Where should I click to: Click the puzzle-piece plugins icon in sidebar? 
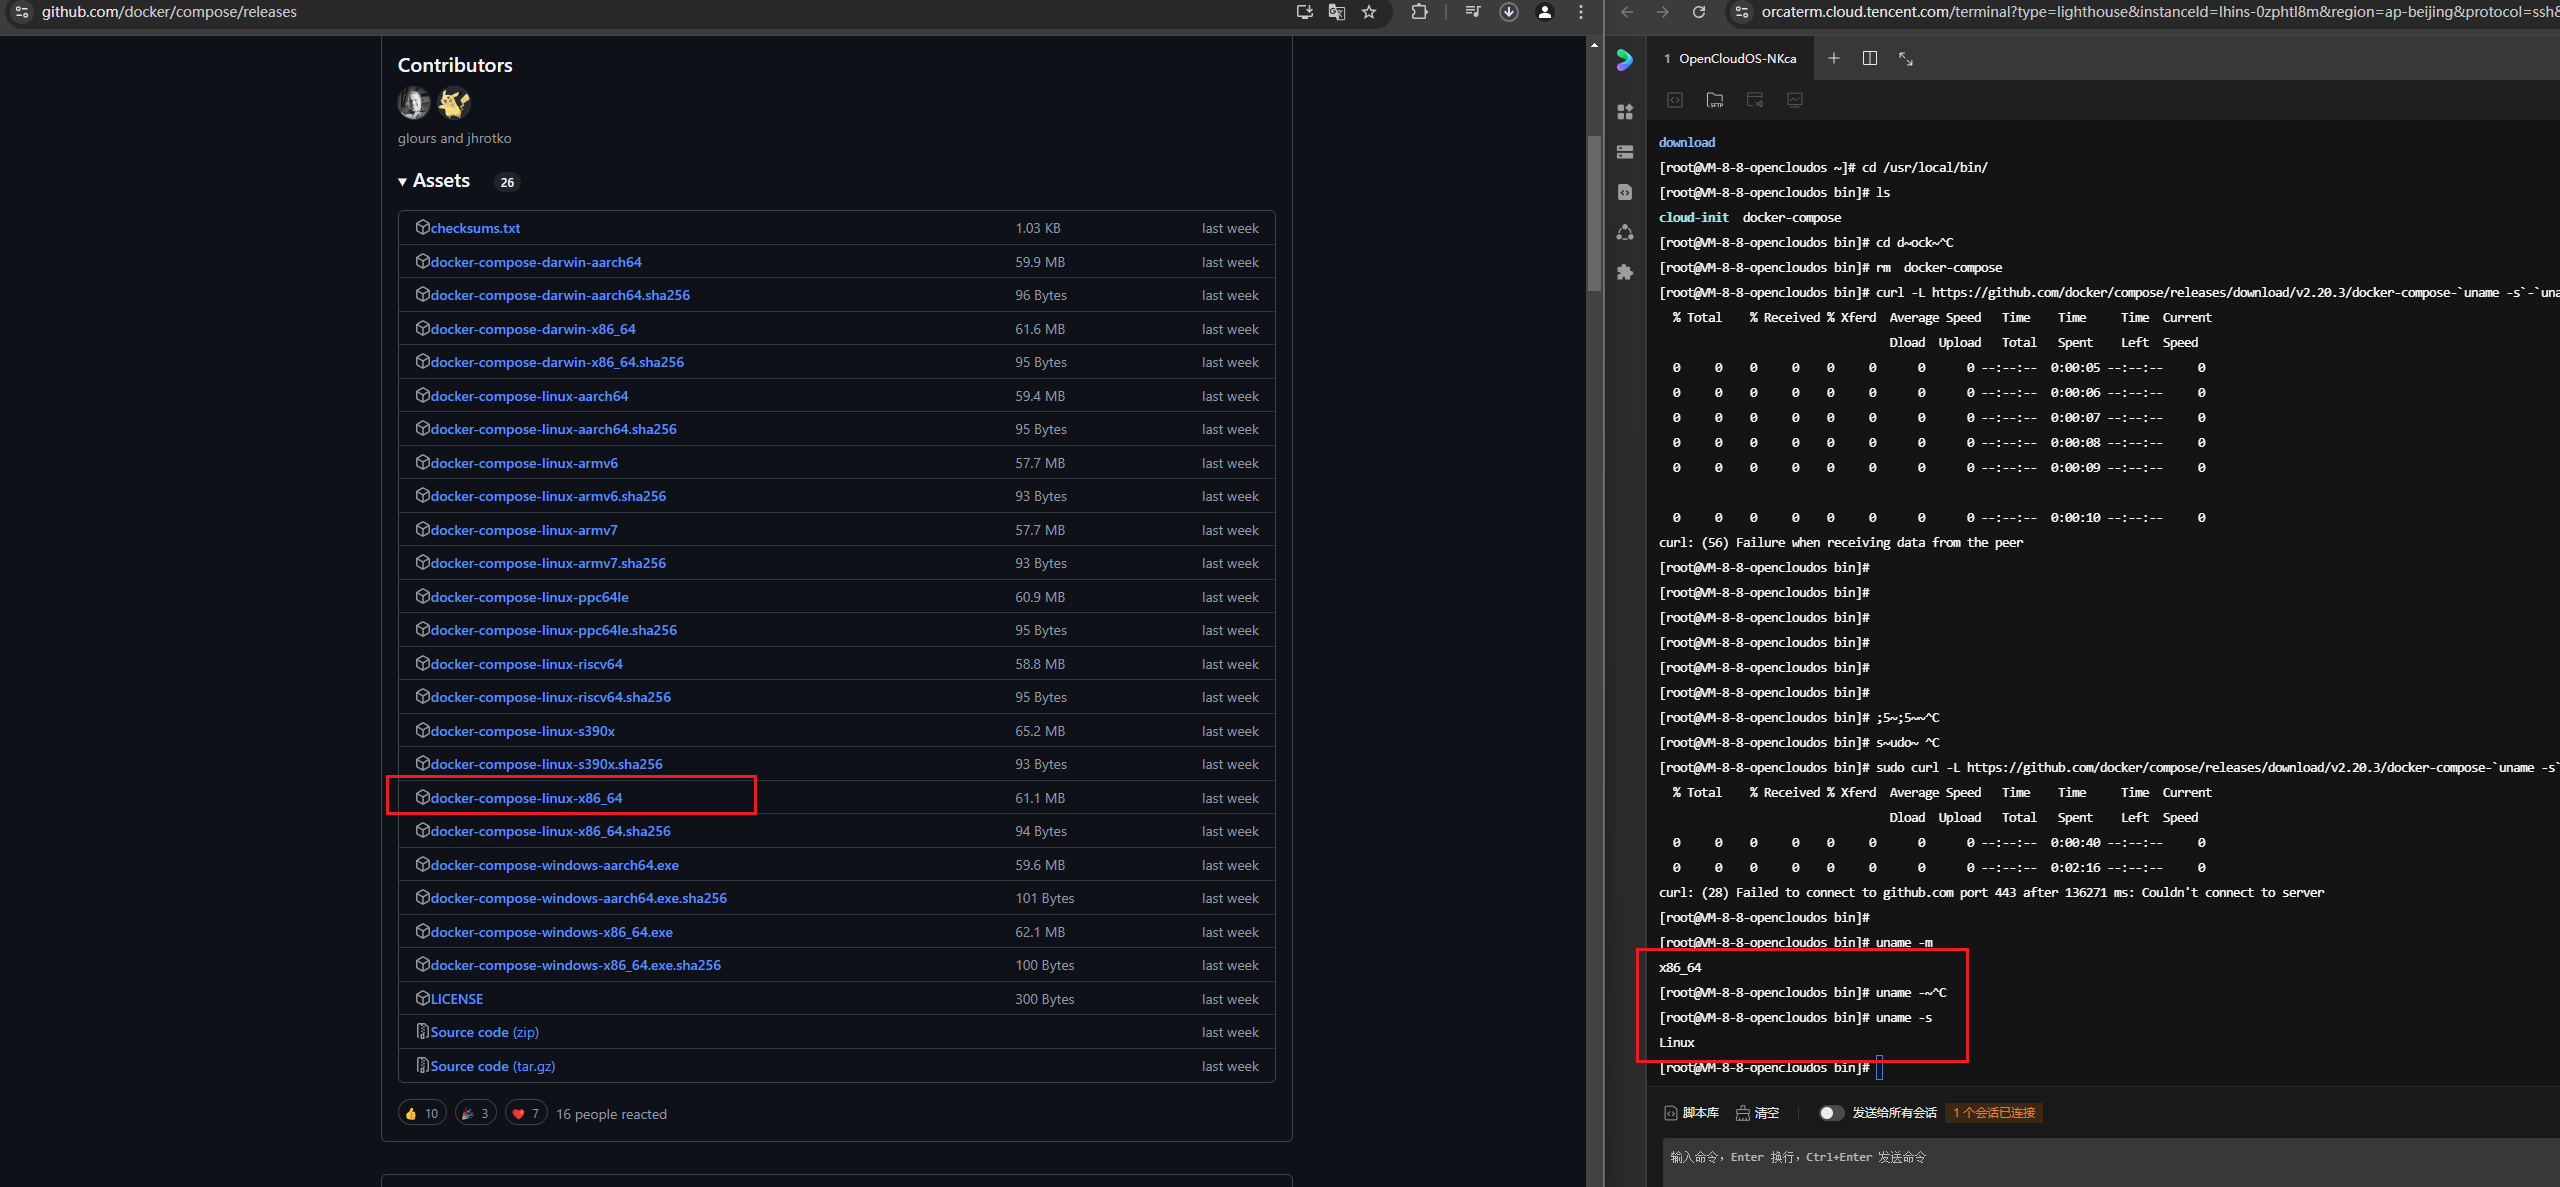(x=1625, y=272)
